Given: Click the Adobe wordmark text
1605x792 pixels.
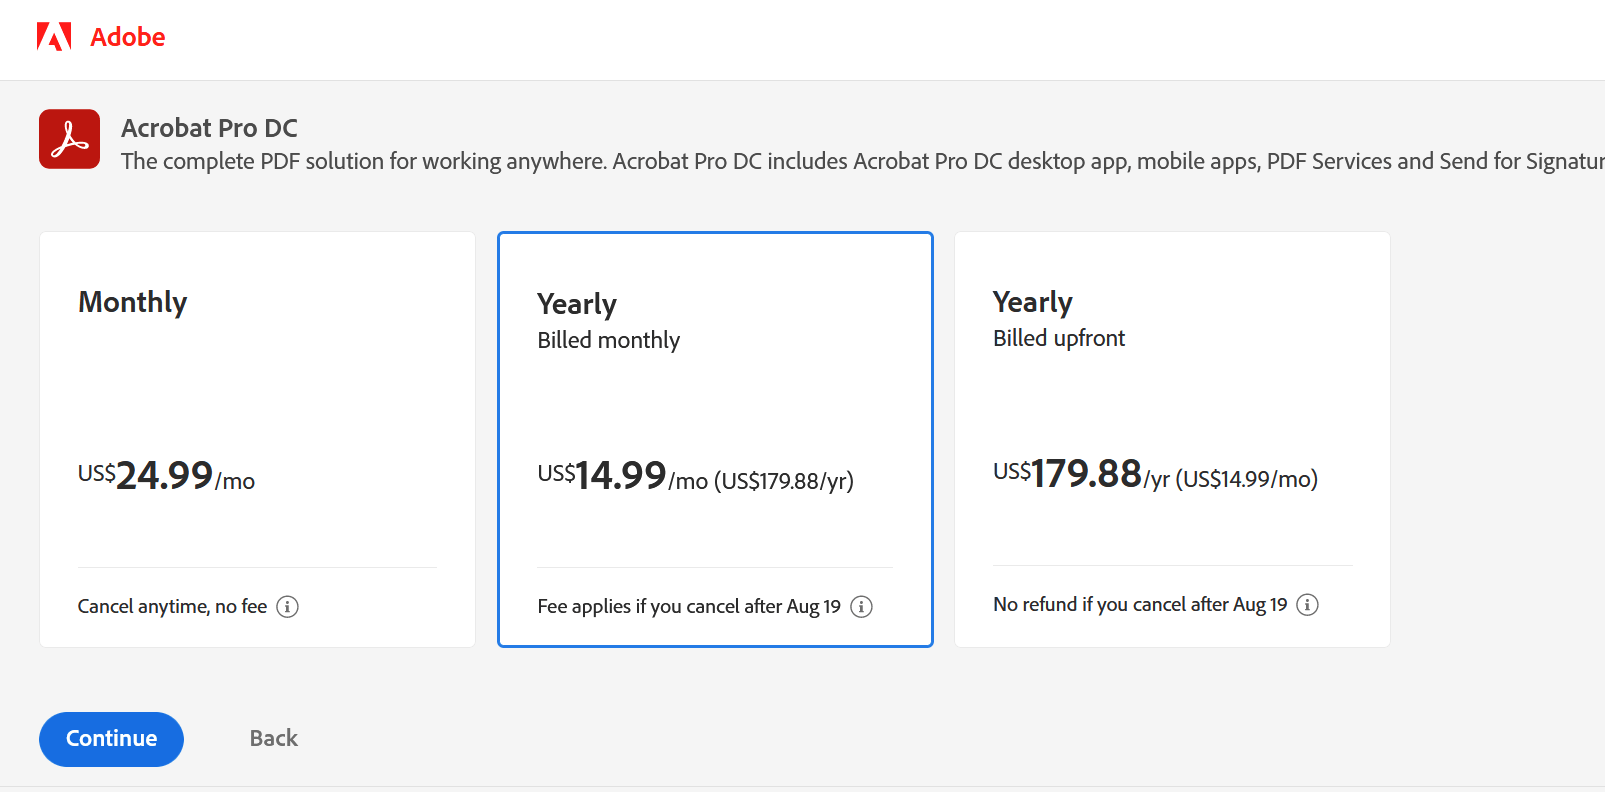Looking at the screenshot, I should tap(128, 37).
